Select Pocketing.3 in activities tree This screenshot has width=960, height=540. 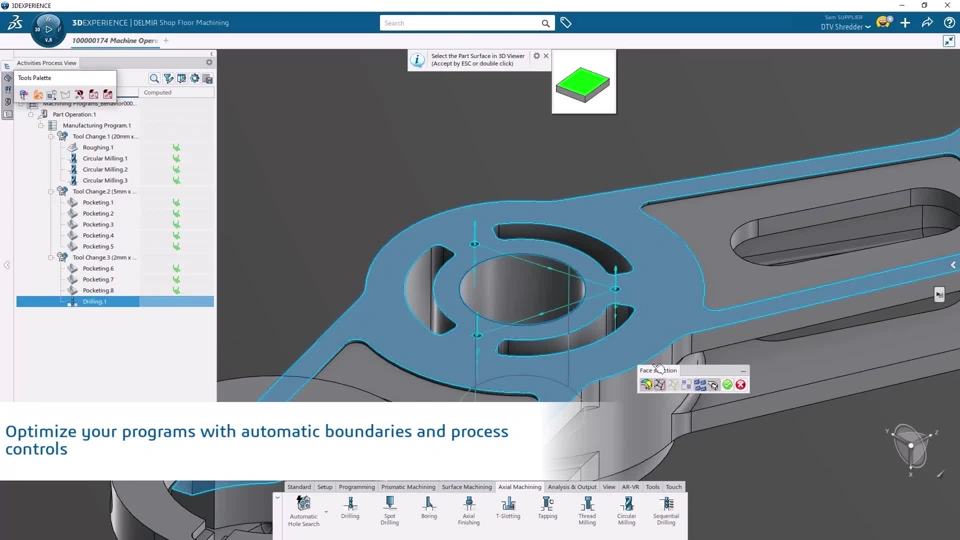coord(98,225)
